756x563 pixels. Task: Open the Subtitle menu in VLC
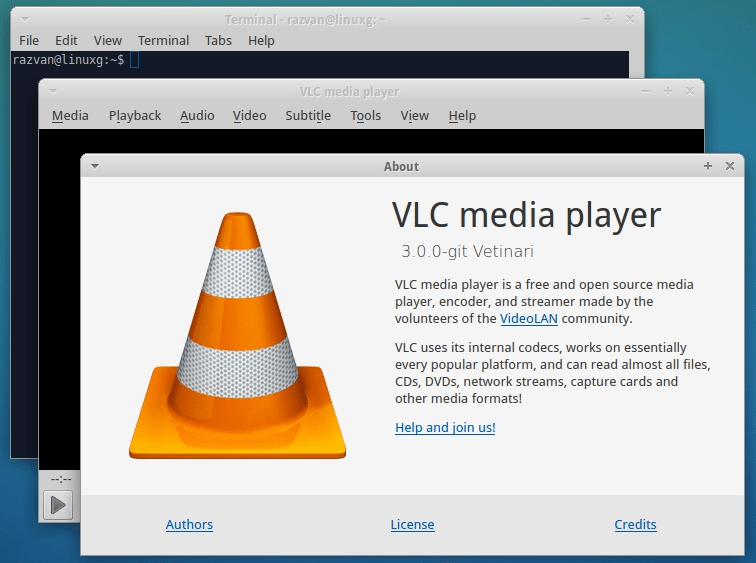coord(308,116)
